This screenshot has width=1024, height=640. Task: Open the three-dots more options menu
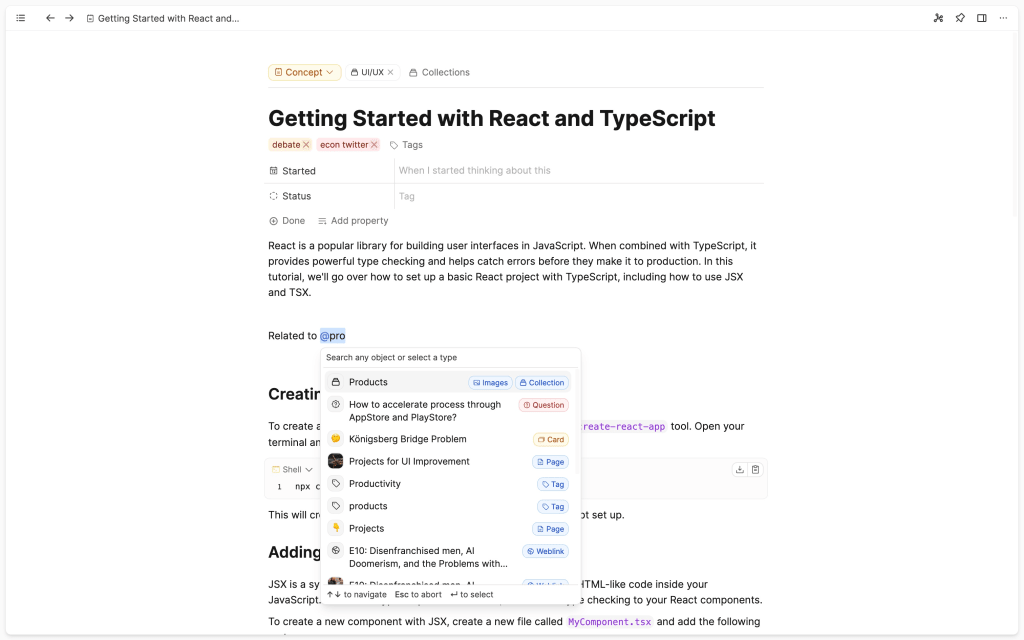(1003, 18)
